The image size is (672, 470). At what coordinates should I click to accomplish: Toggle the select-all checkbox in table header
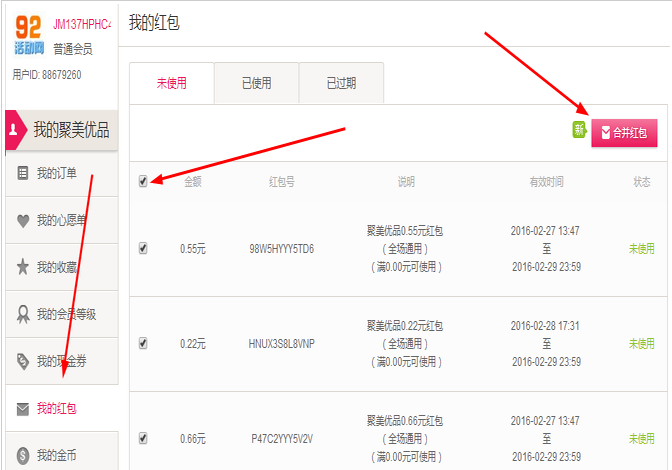143,181
